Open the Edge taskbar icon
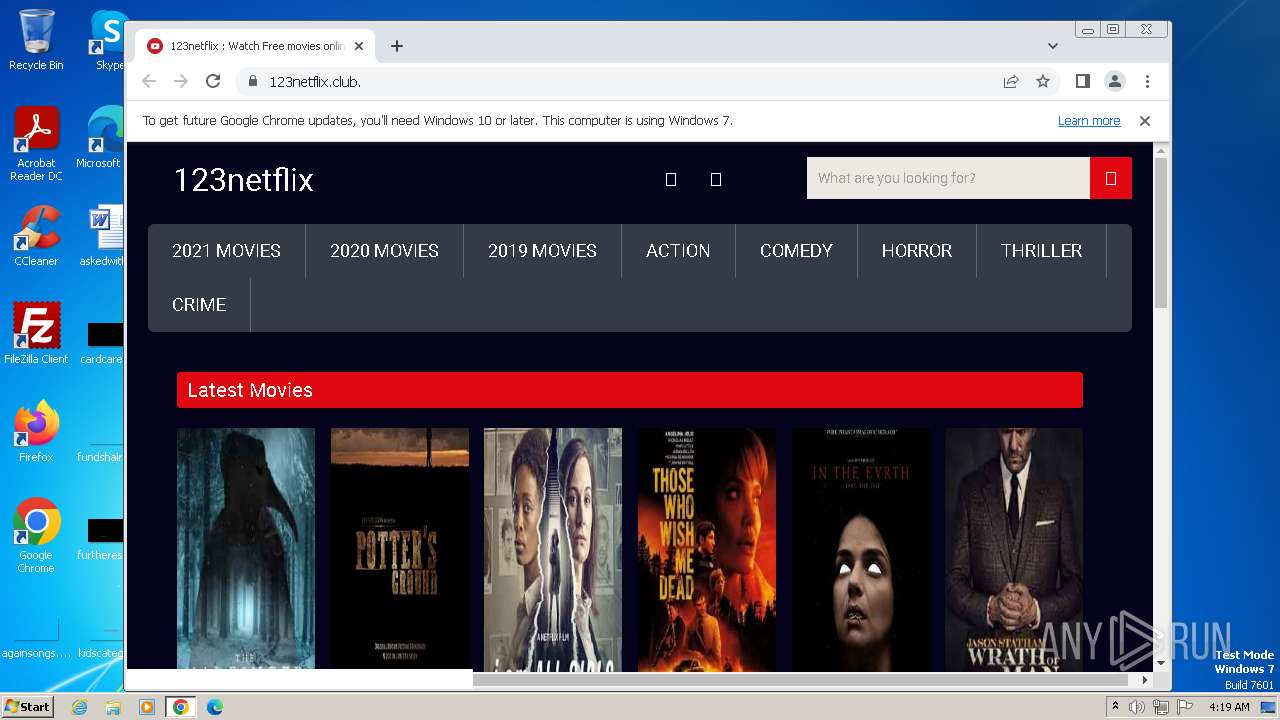Viewport: 1280px width, 720px height. [x=215, y=707]
